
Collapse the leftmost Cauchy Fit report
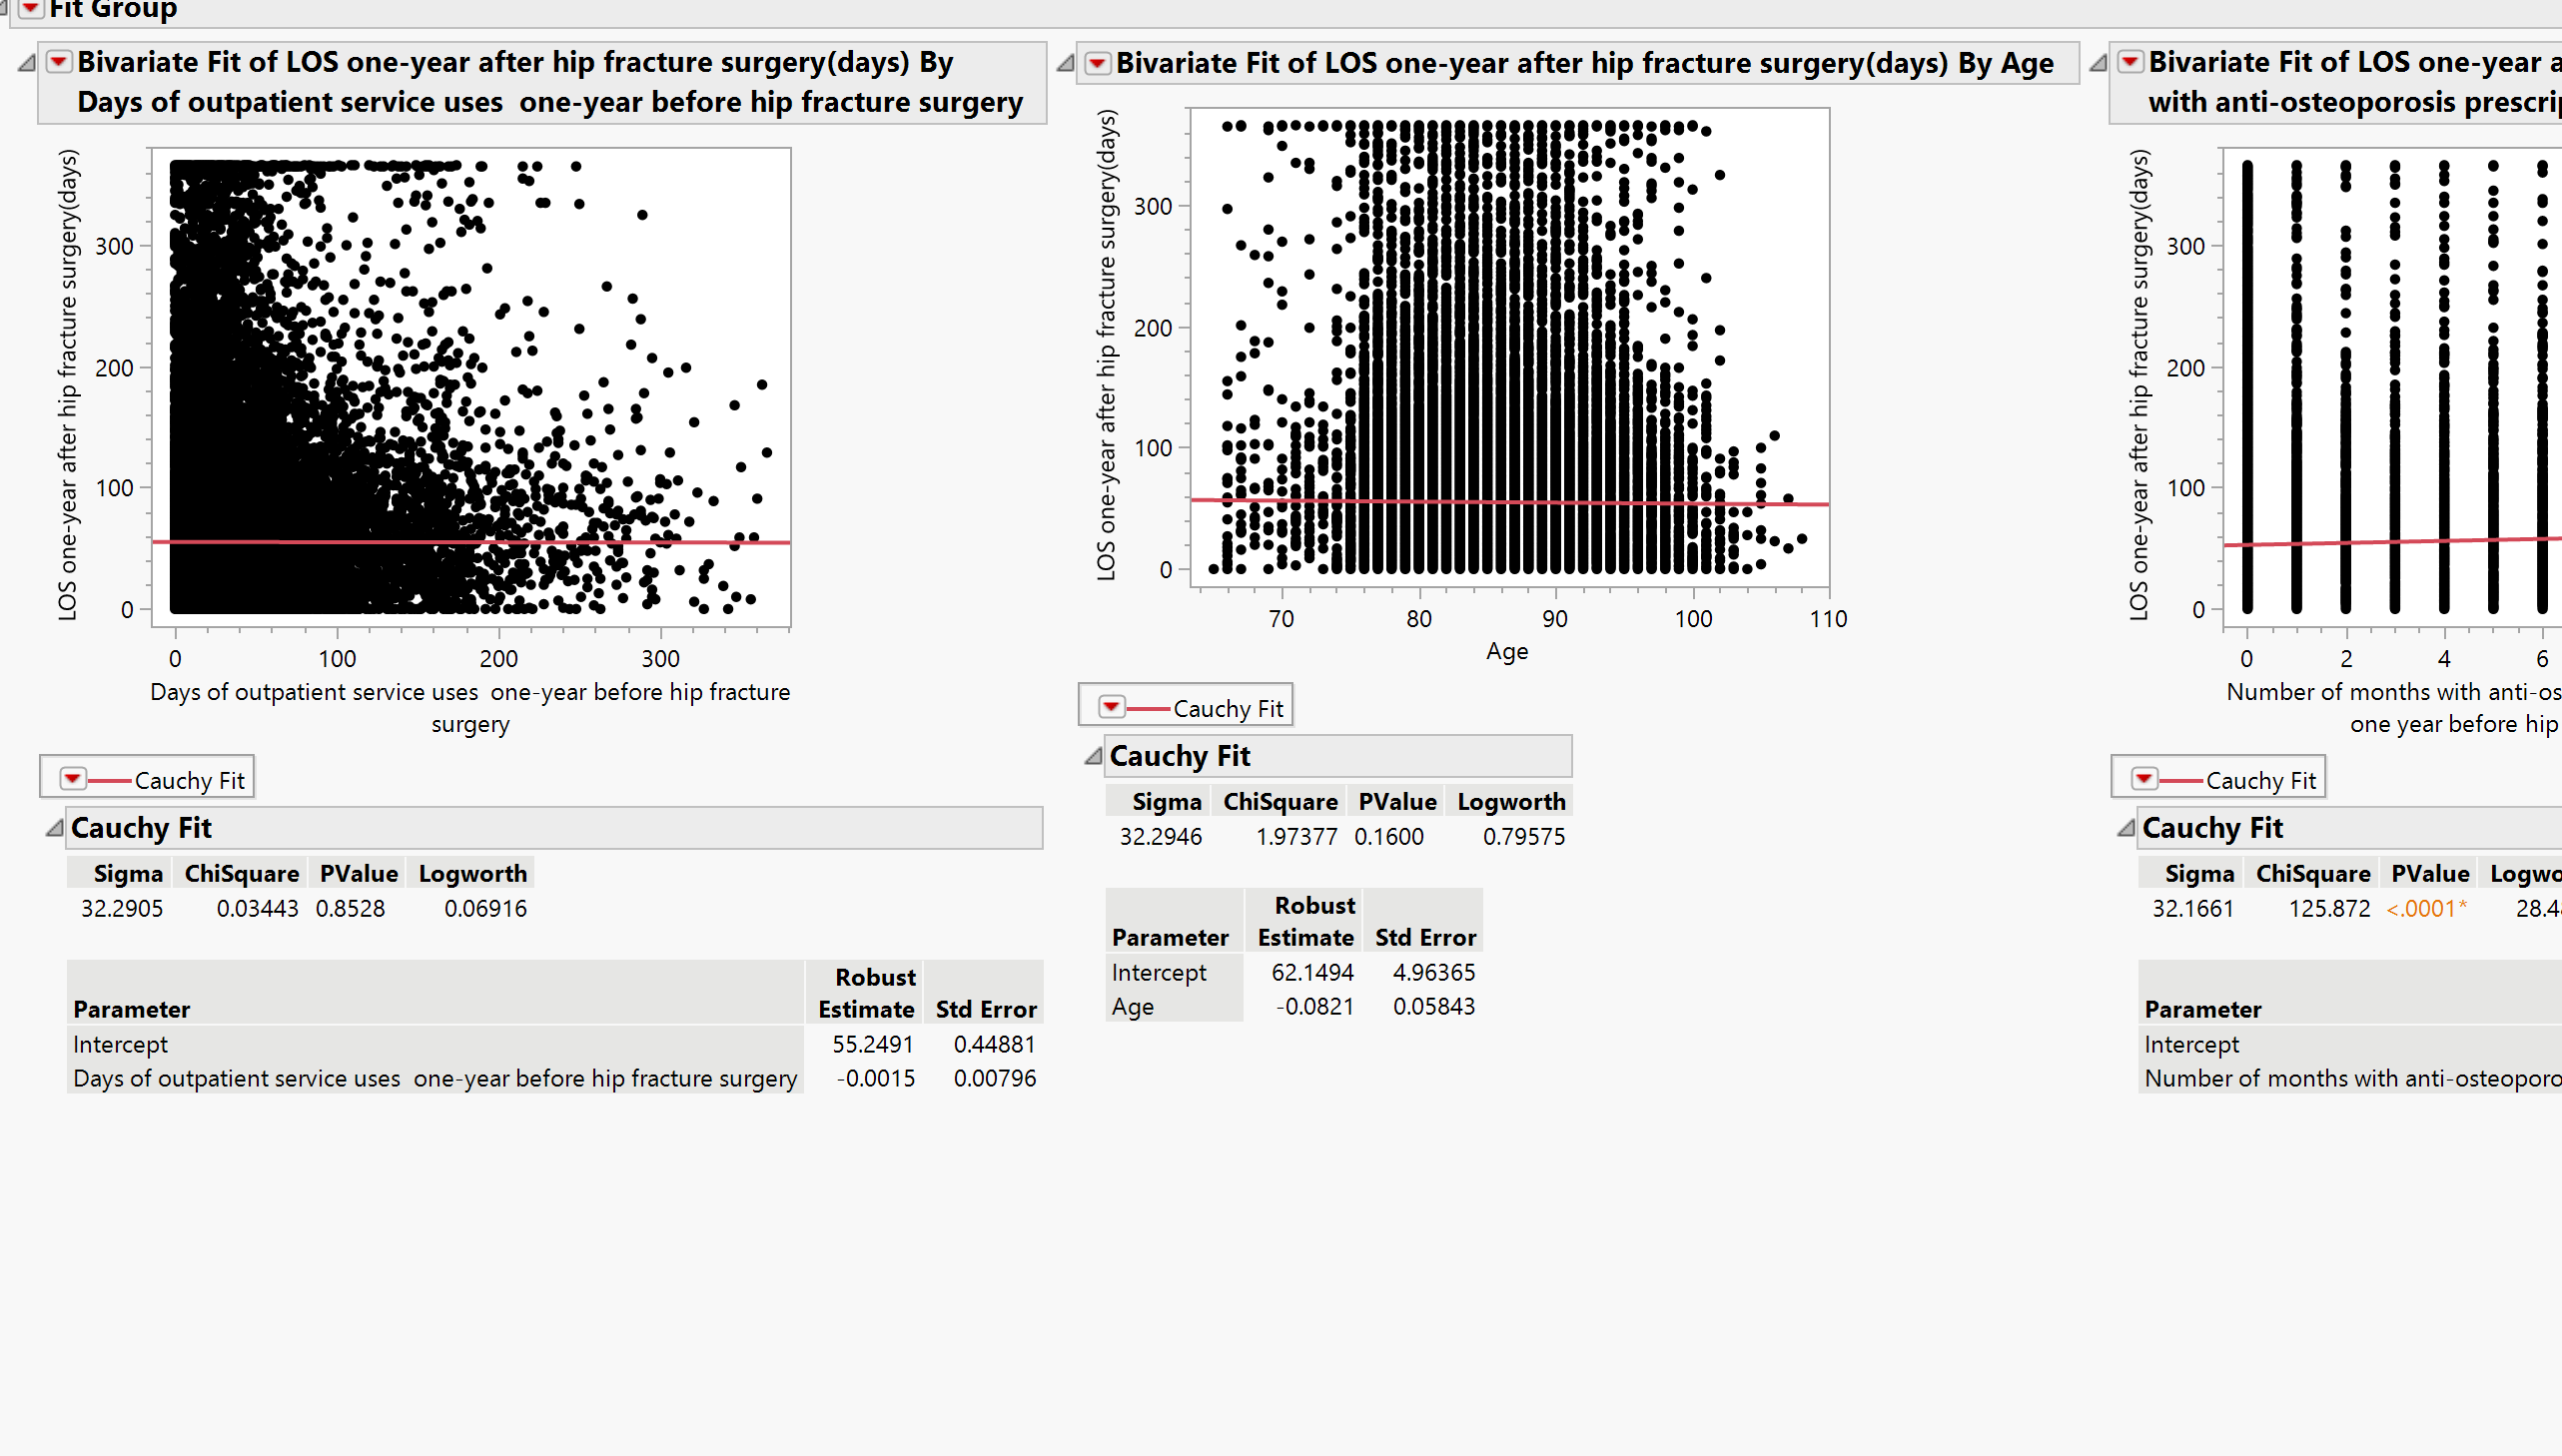pos(55,827)
